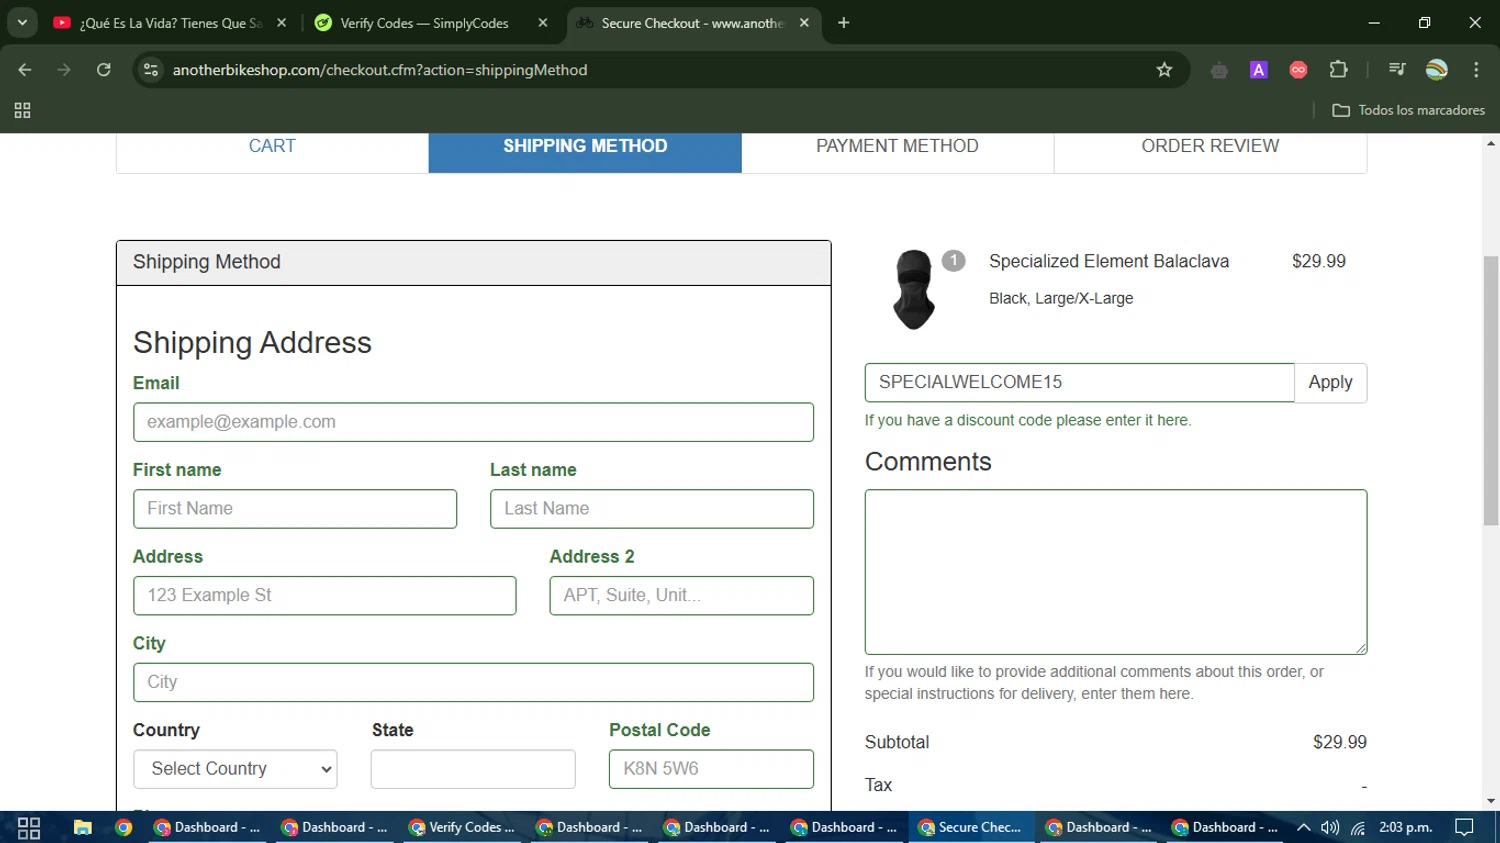Open site information icon in address bar

[151, 70]
